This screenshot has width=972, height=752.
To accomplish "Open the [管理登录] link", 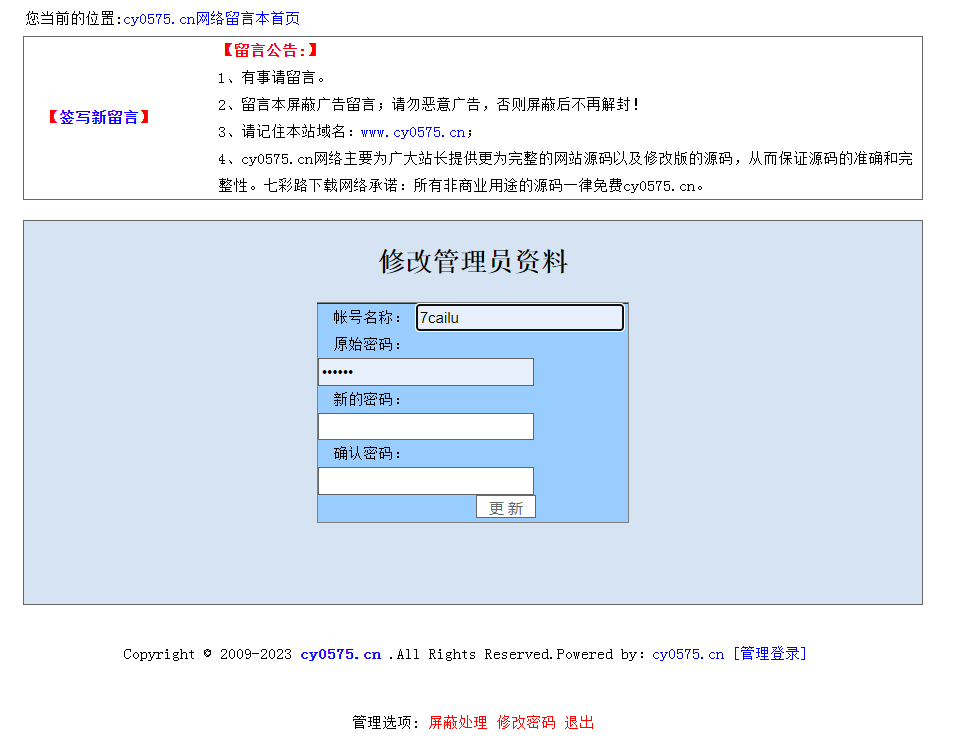I will [x=769, y=654].
